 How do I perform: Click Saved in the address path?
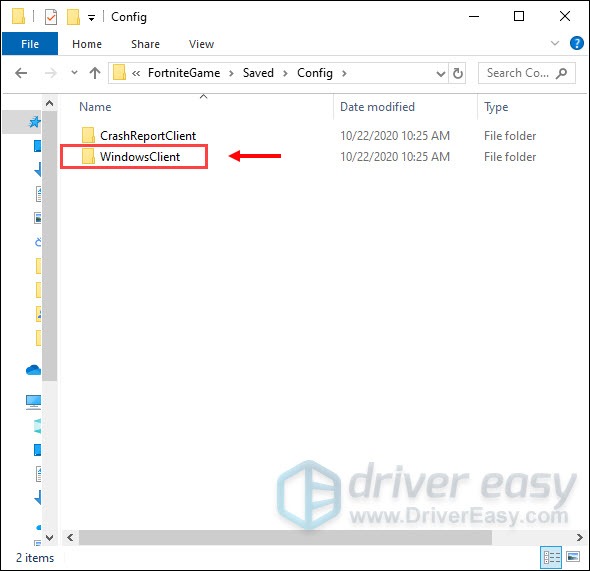(x=258, y=73)
